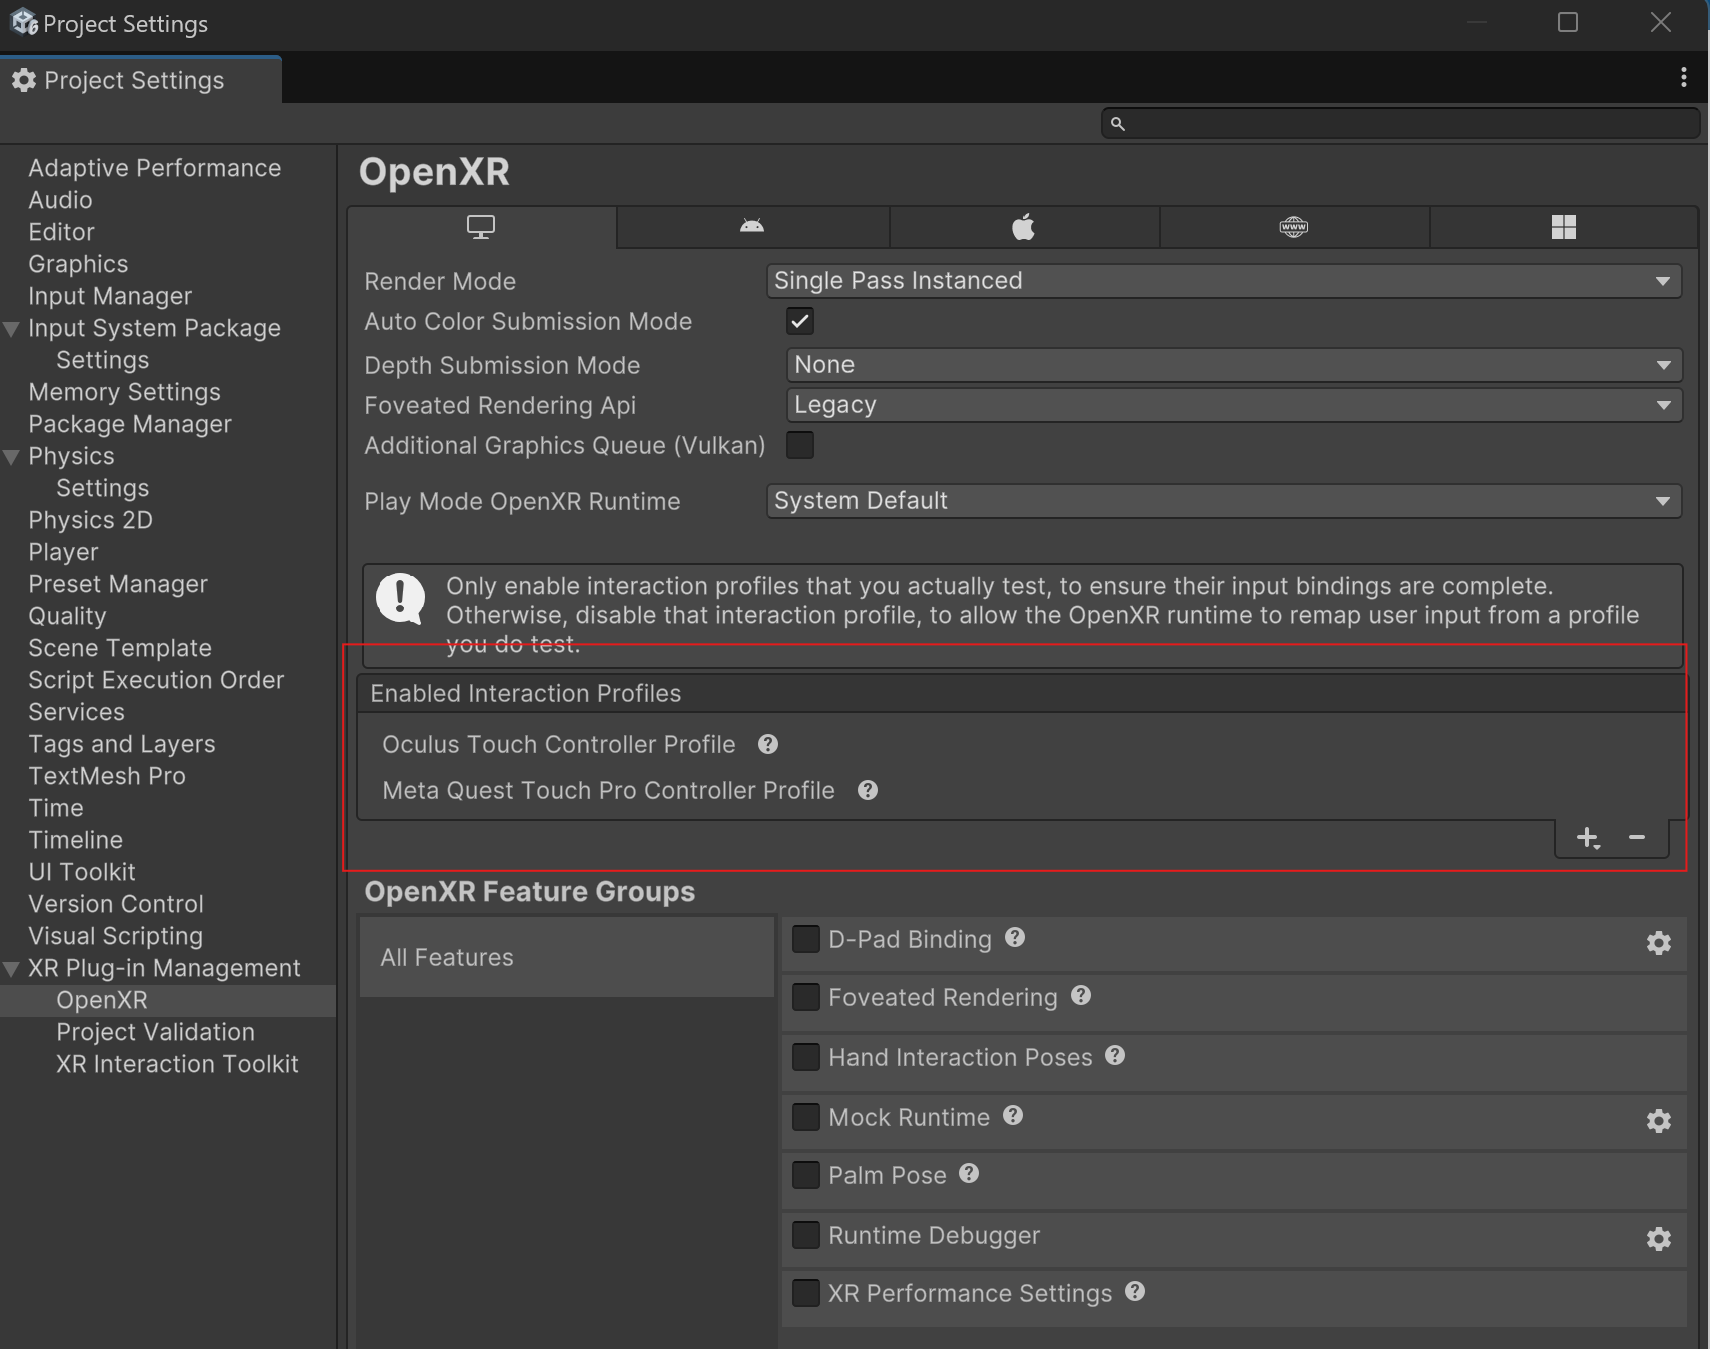Viewport: 1710px width, 1349px height.
Task: Open the WebGL platform tab
Action: point(1293,227)
